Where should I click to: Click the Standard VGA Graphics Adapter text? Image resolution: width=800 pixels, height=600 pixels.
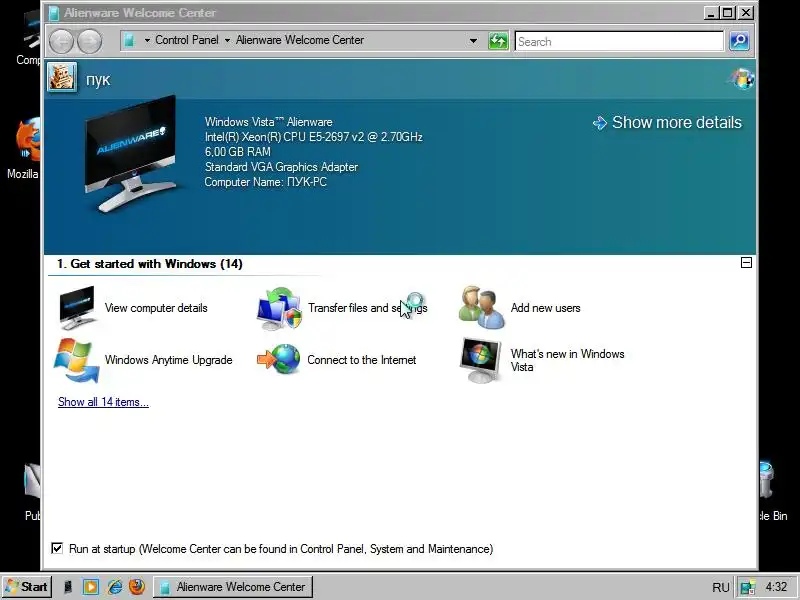point(281,167)
